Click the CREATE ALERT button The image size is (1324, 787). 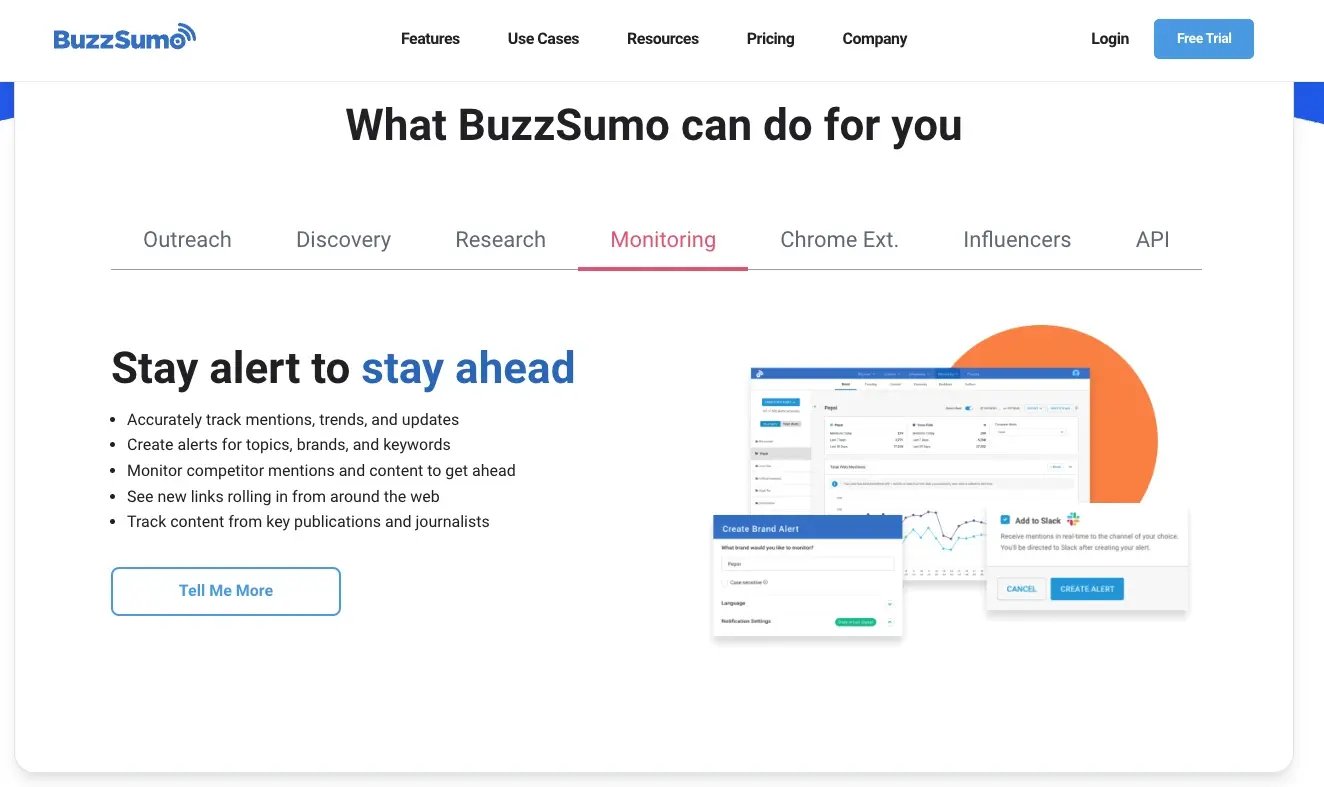coord(1087,589)
